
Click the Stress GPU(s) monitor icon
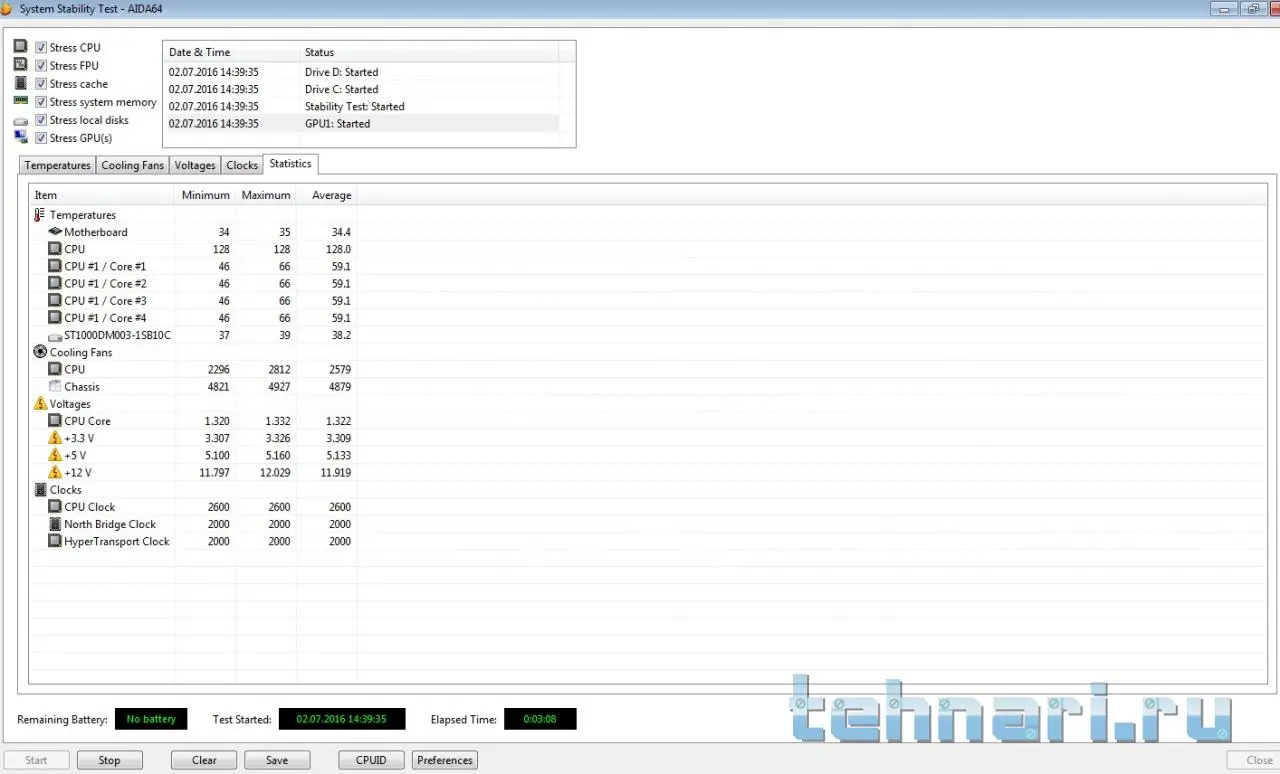20,137
